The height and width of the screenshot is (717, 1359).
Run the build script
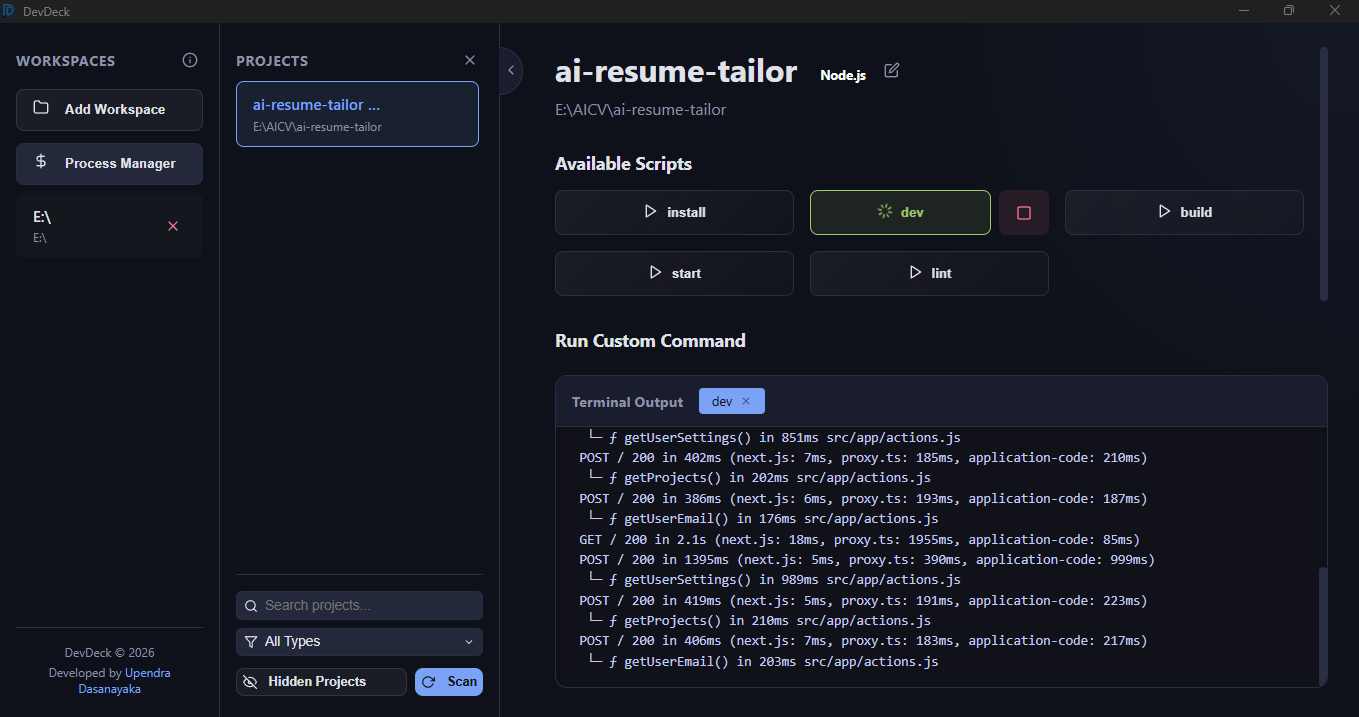[x=1184, y=212]
